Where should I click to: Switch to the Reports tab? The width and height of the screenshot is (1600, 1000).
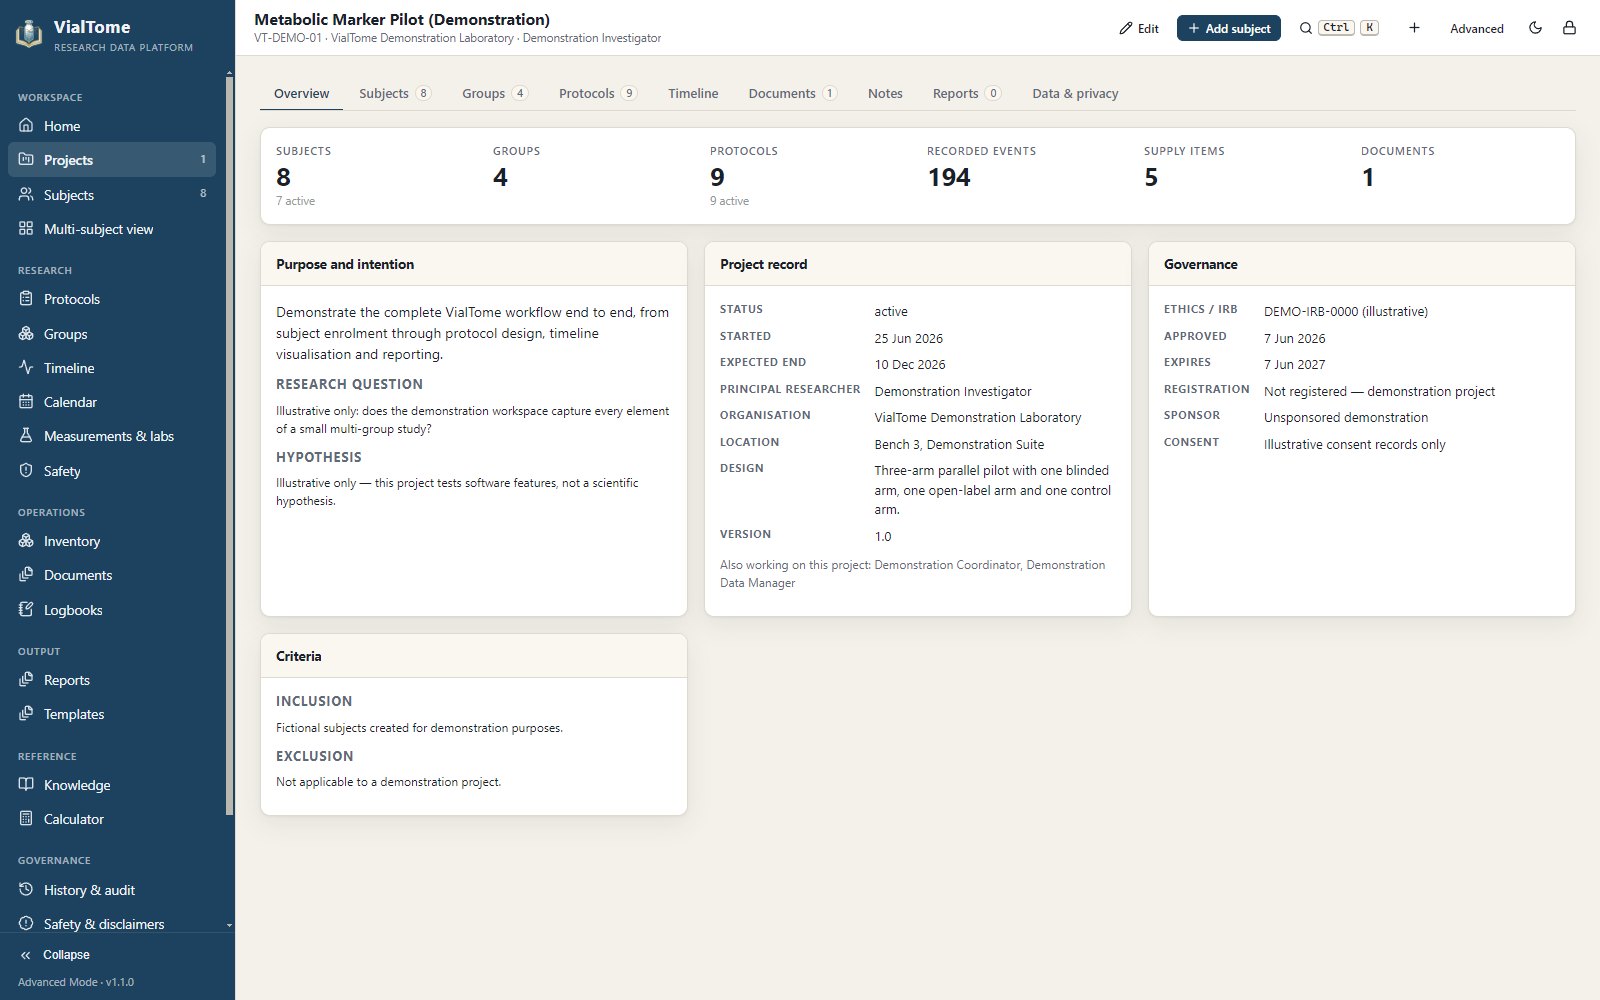(x=966, y=93)
